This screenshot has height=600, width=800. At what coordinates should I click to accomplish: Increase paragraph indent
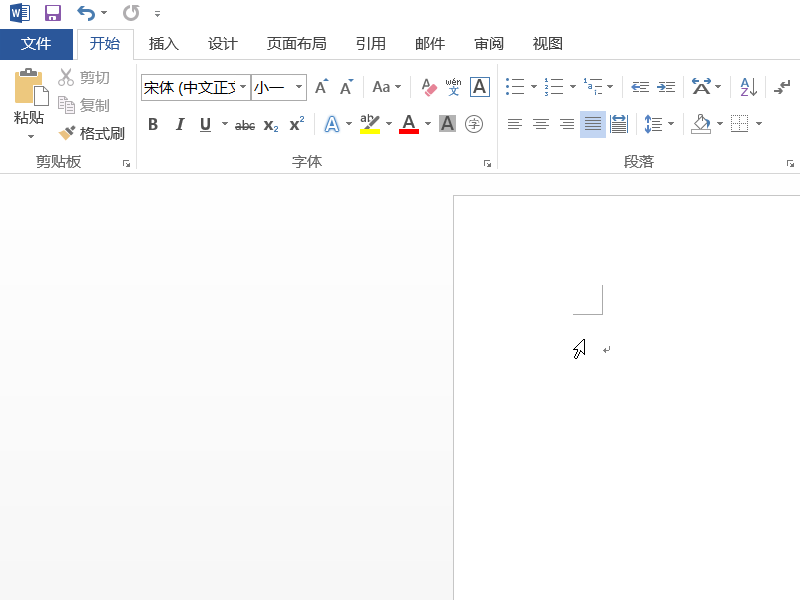pyautogui.click(x=666, y=87)
